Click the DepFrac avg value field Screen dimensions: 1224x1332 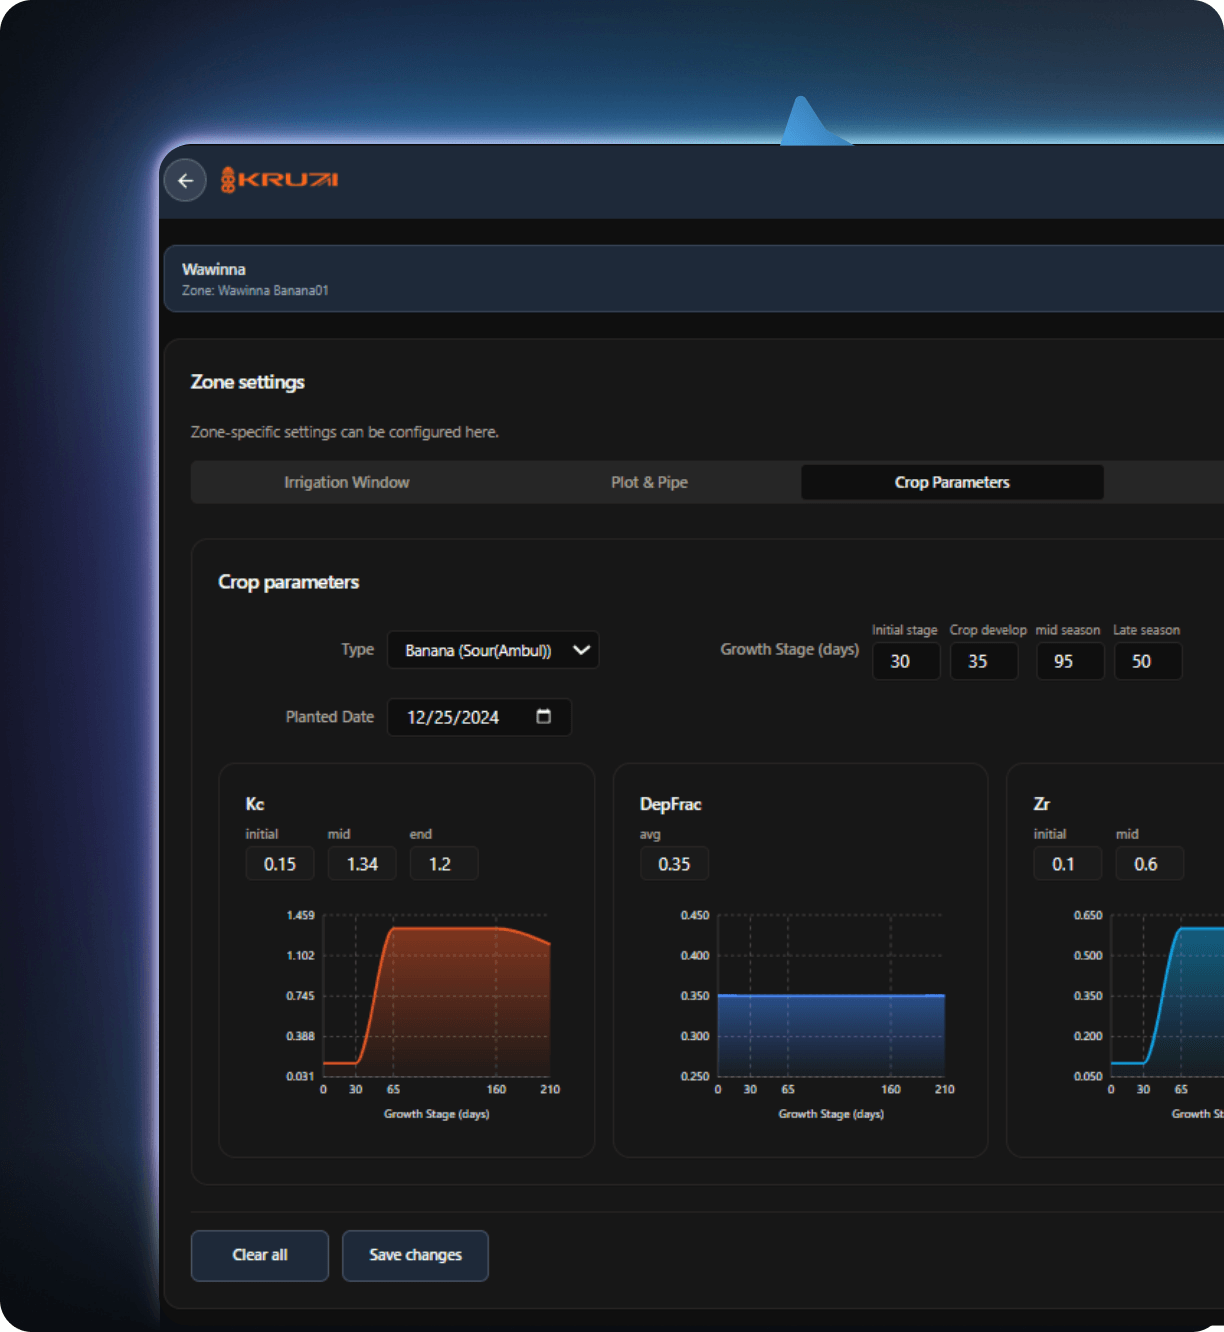coord(674,864)
